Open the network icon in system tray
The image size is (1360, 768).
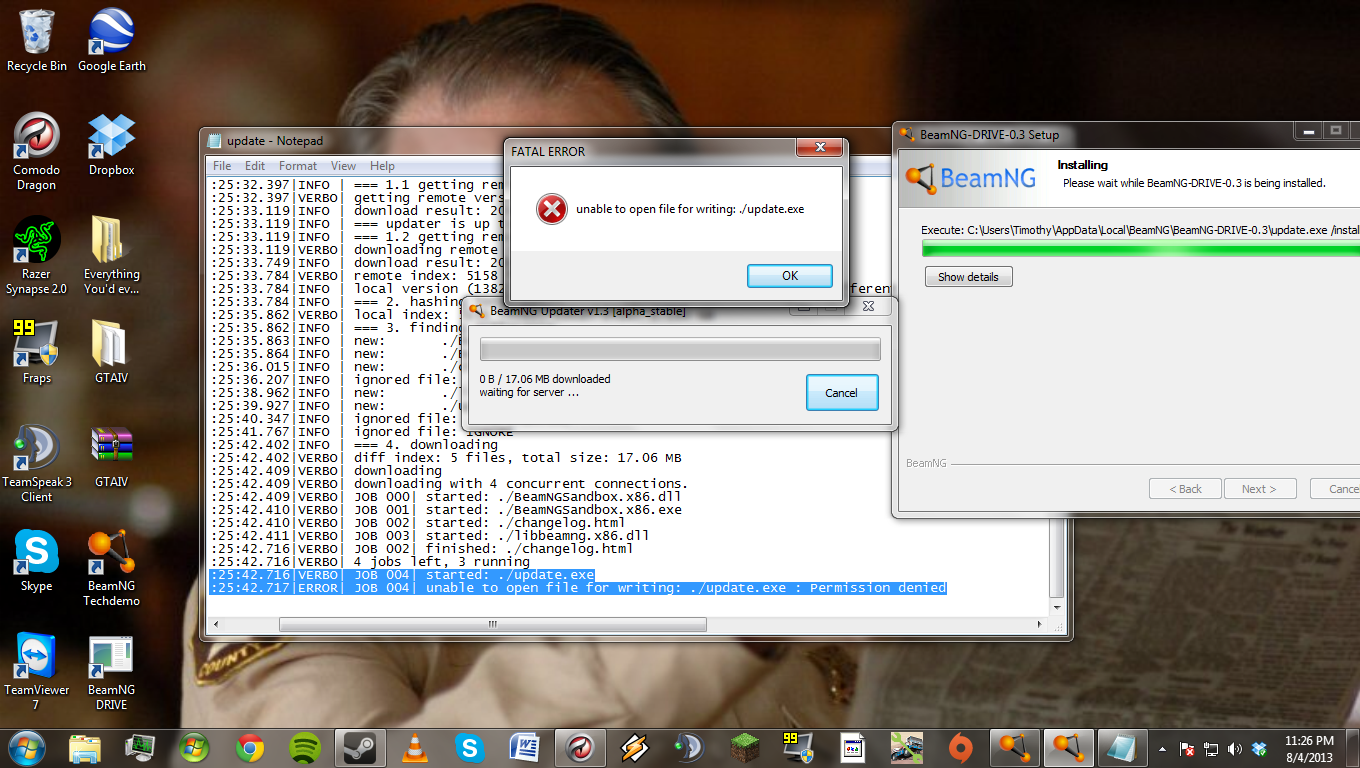coord(1212,748)
